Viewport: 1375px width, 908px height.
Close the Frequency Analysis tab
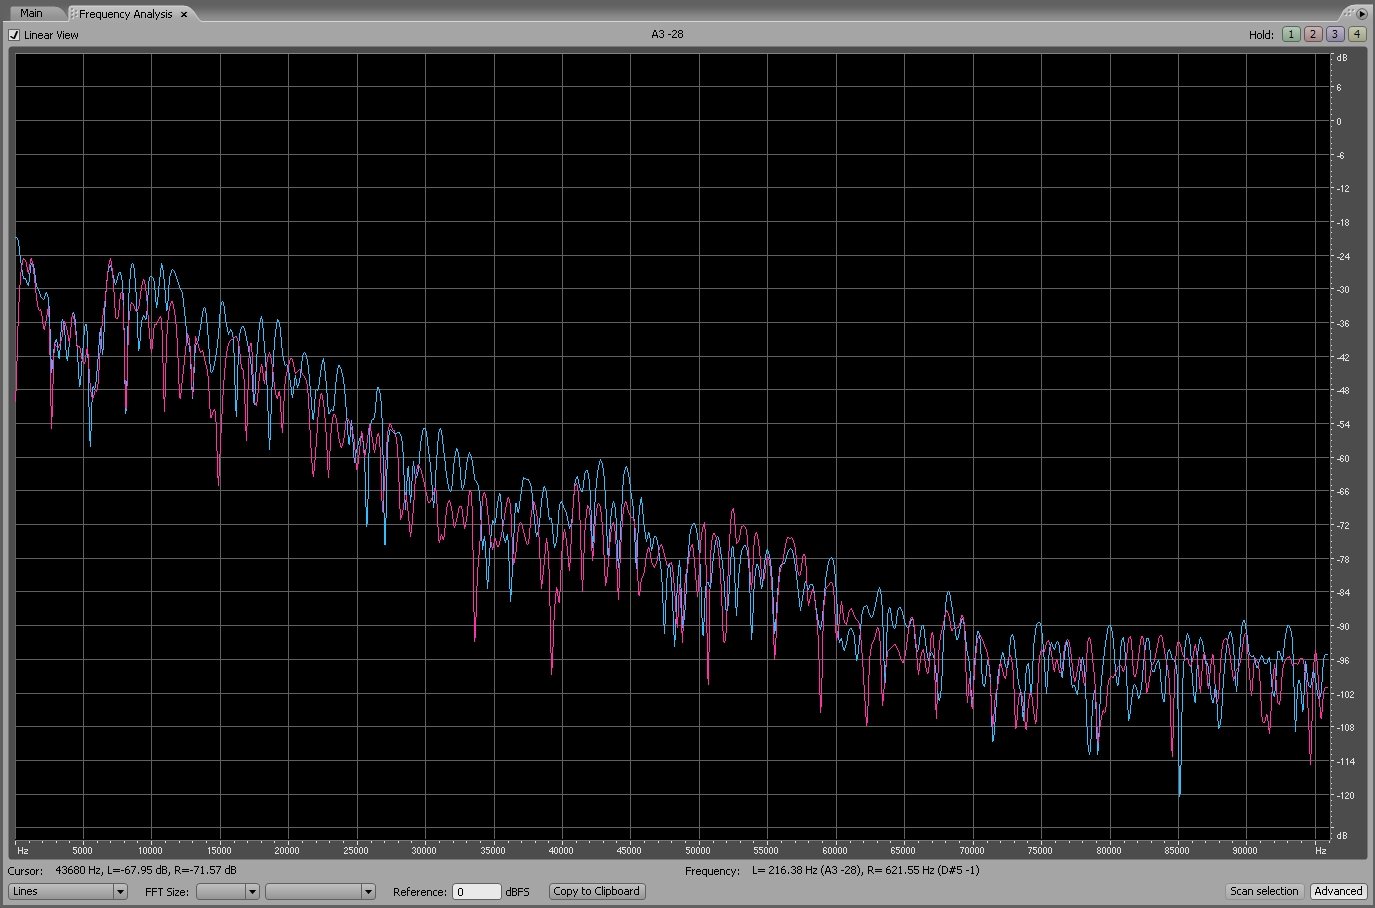pyautogui.click(x=184, y=15)
